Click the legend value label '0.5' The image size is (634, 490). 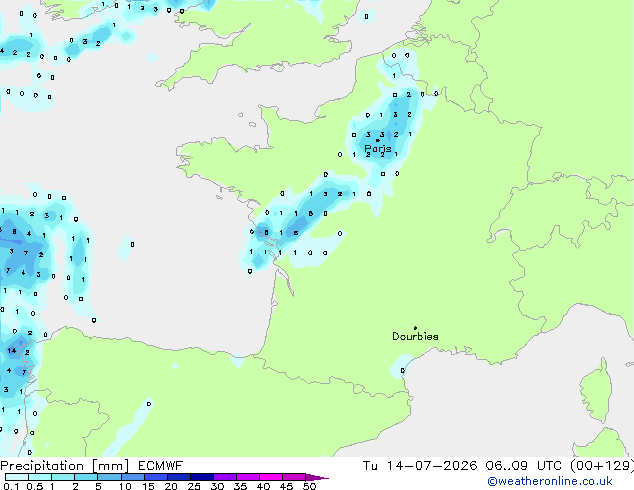(35, 486)
